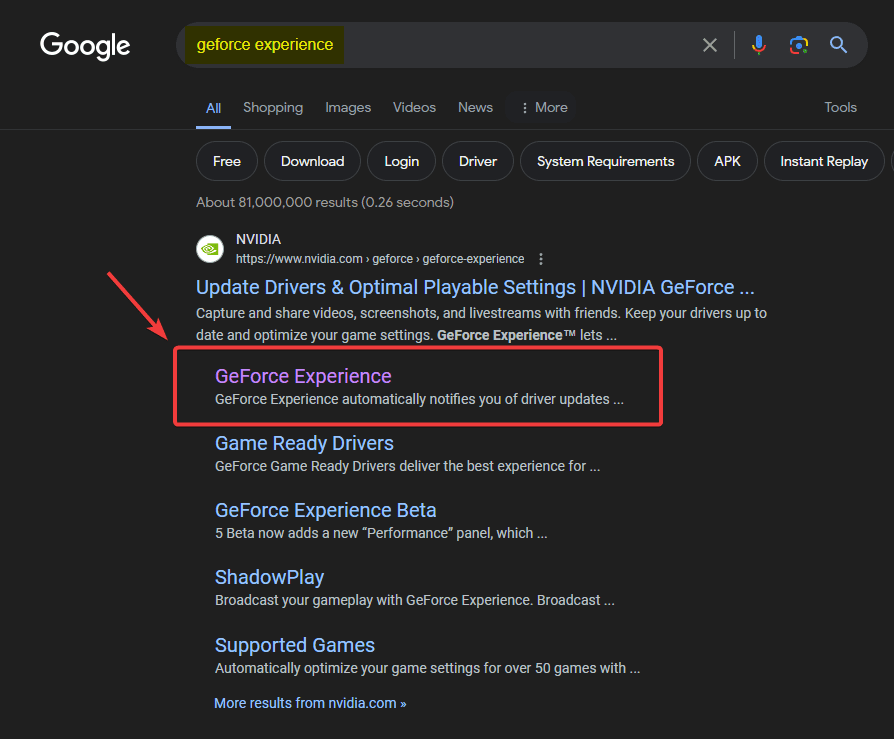Switch to the Images tab
This screenshot has height=739, width=894.
tap(348, 107)
